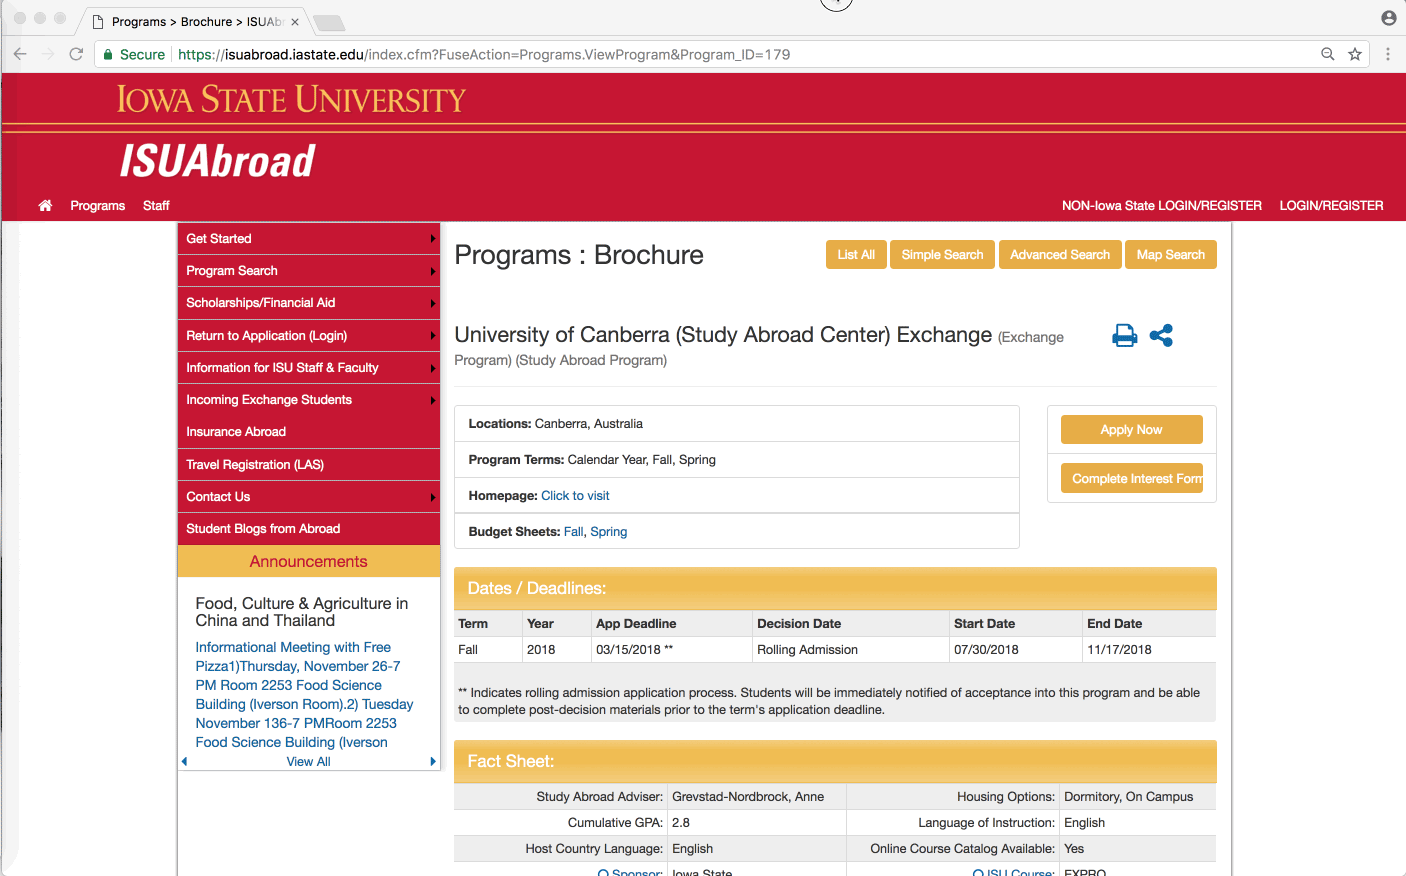Viewport: 1406px width, 876px height.
Task: Print this program brochure
Action: pos(1125,336)
